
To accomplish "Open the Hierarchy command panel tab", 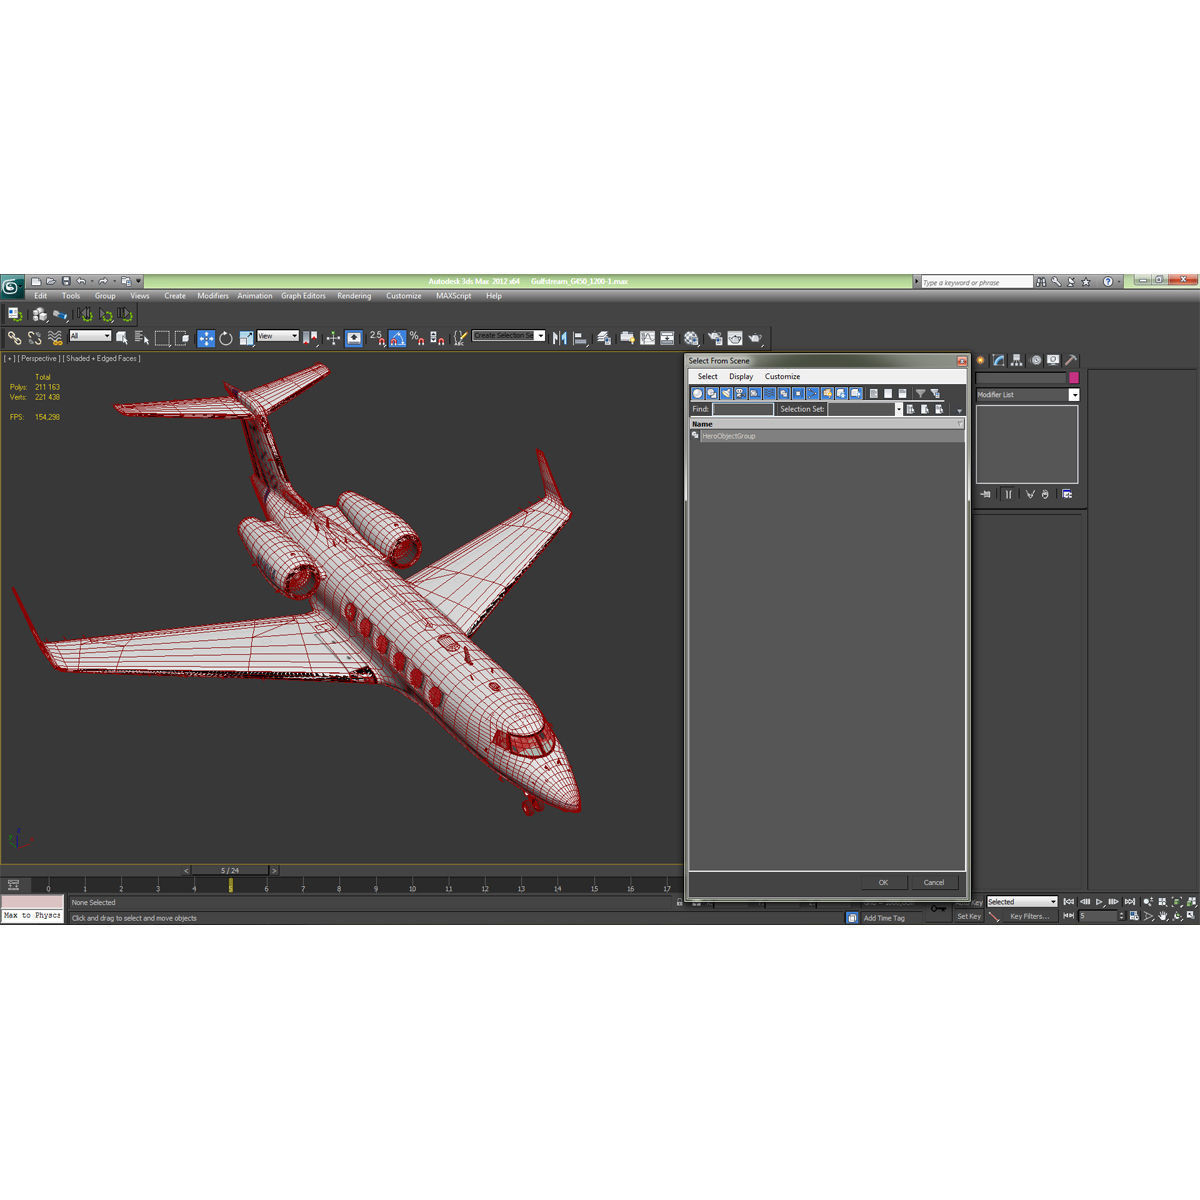I will 1016,360.
